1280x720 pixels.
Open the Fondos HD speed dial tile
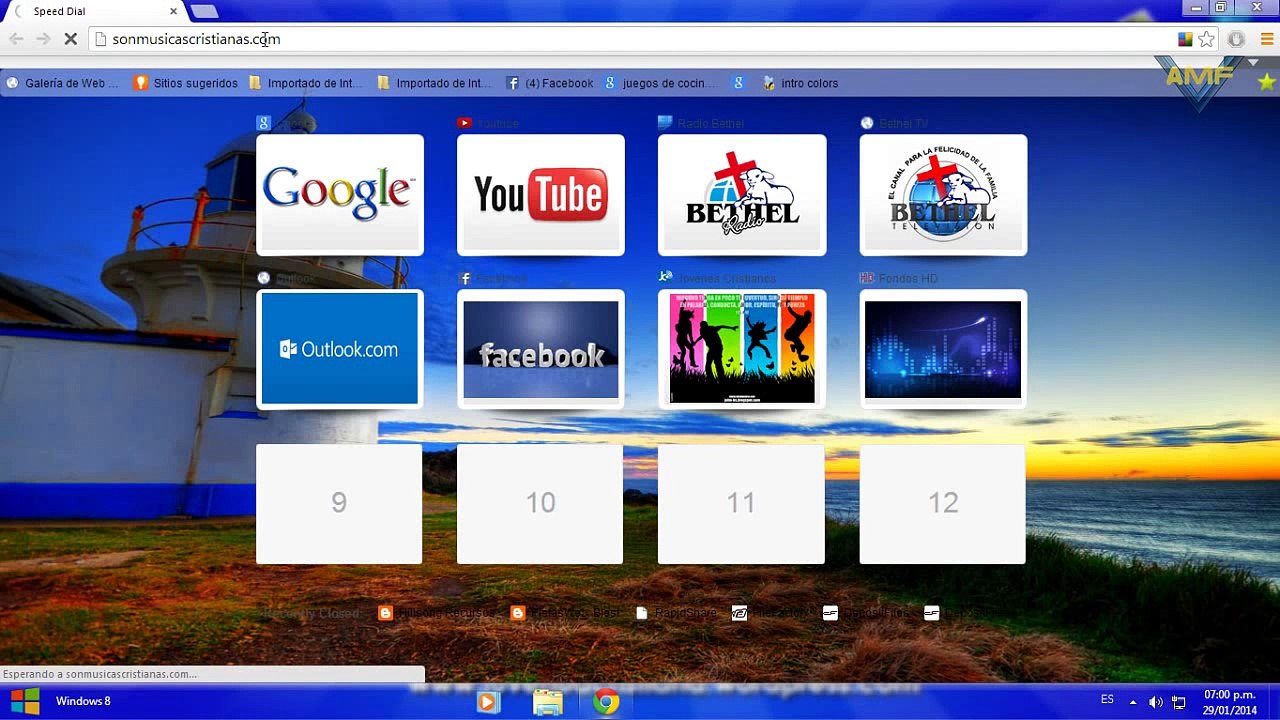click(943, 349)
